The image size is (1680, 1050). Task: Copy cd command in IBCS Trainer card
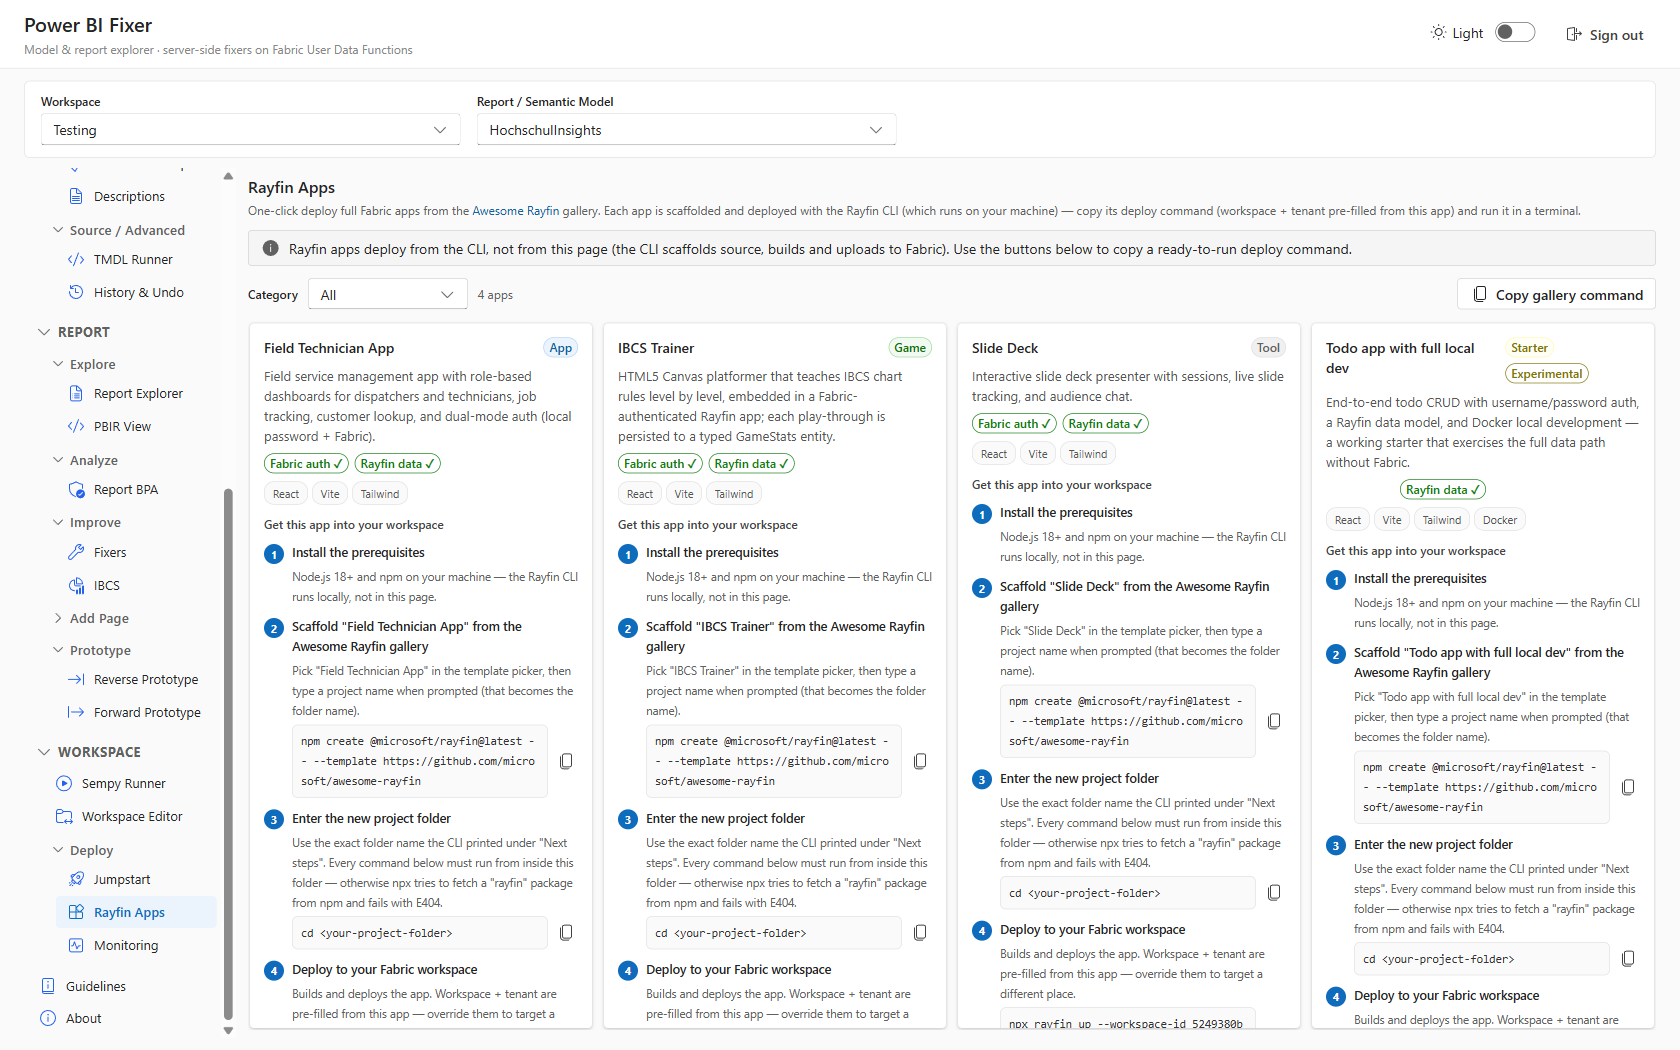point(920,933)
